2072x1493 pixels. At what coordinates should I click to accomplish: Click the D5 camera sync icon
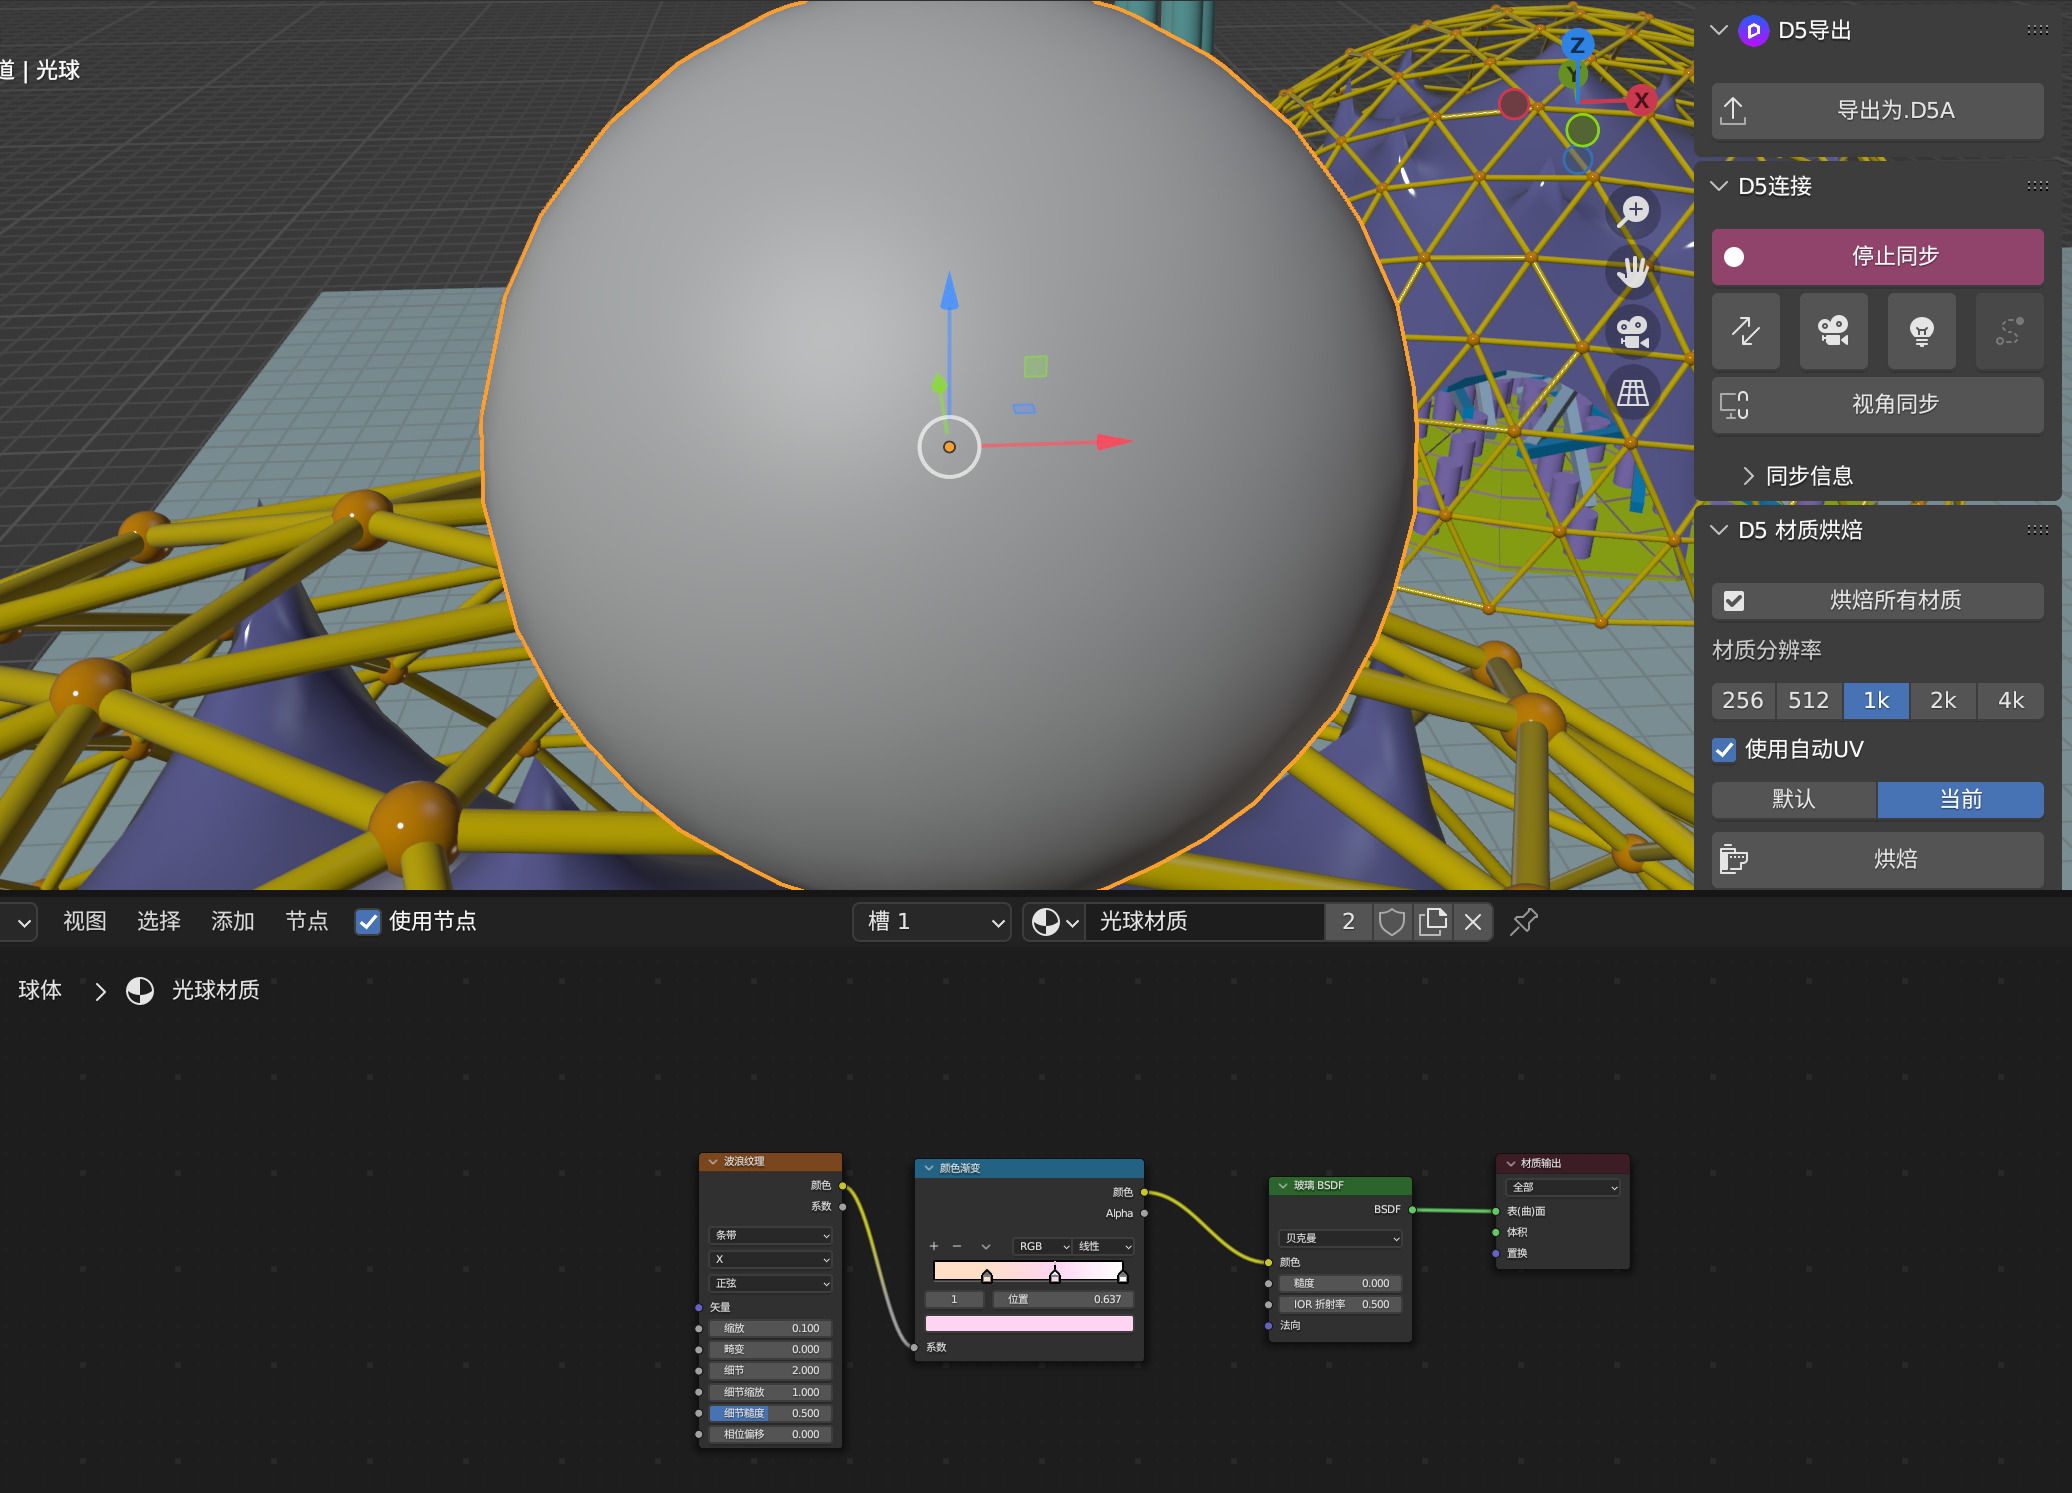[1833, 331]
